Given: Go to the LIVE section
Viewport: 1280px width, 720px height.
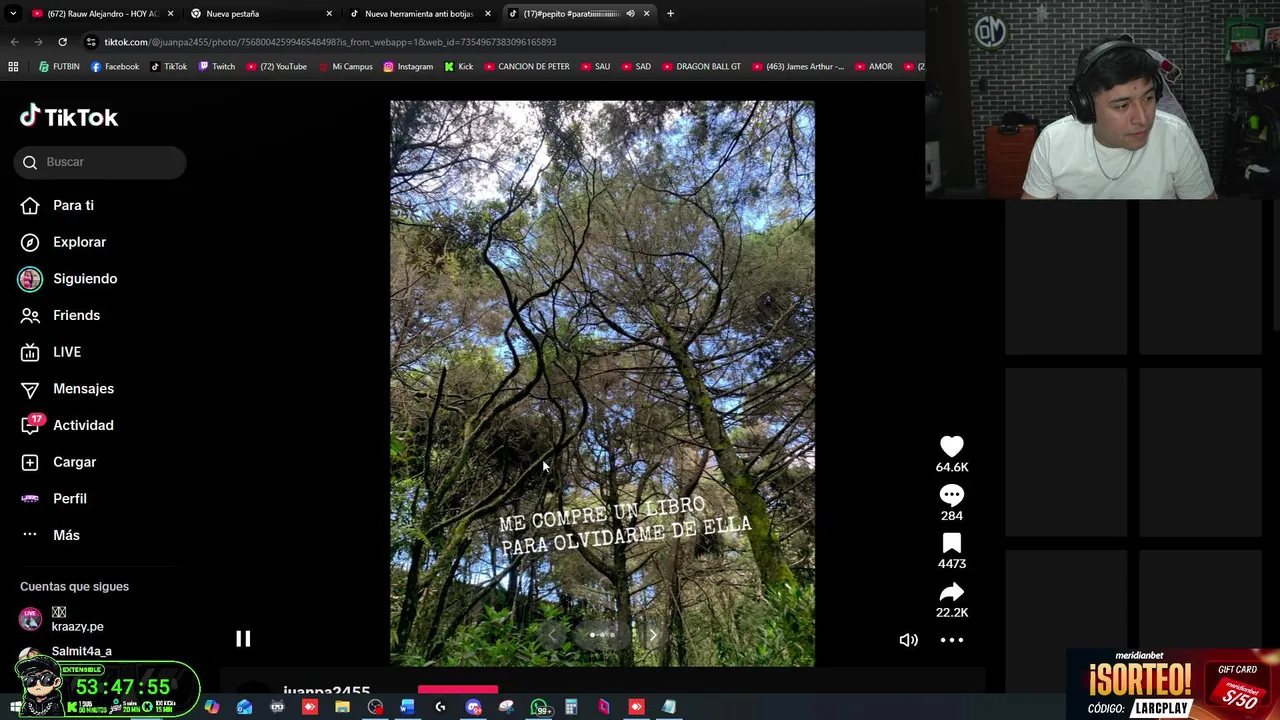Looking at the screenshot, I should click(67, 352).
